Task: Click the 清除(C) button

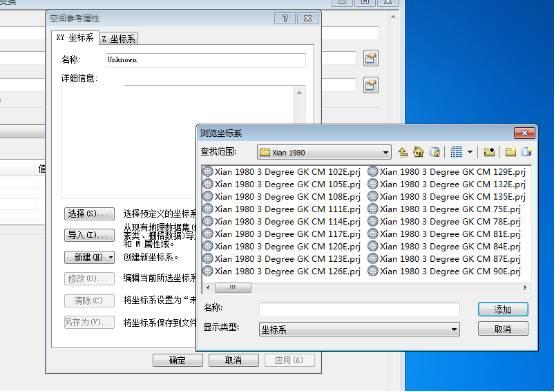Action: coord(89,301)
